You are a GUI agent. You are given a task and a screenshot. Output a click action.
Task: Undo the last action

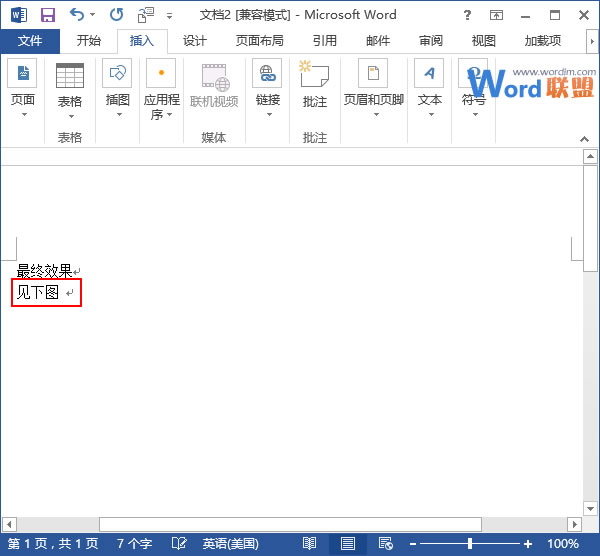[77, 15]
